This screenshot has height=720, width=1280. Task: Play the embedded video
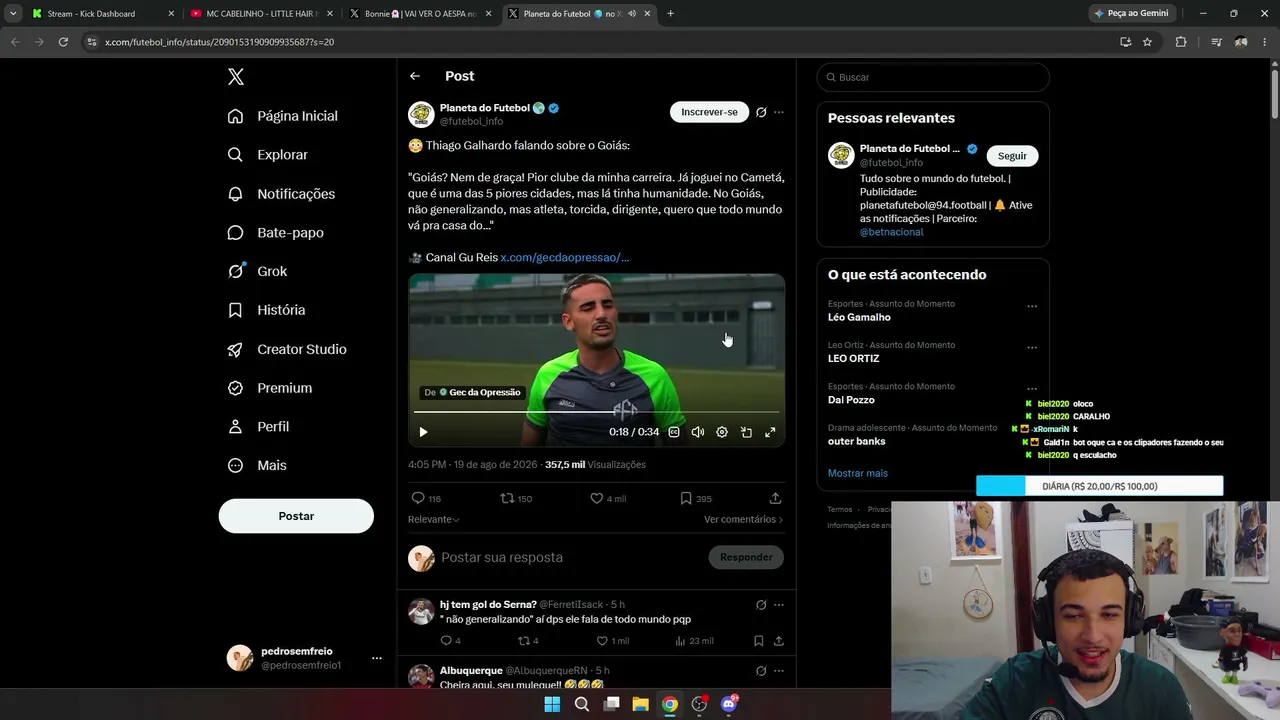tap(423, 432)
